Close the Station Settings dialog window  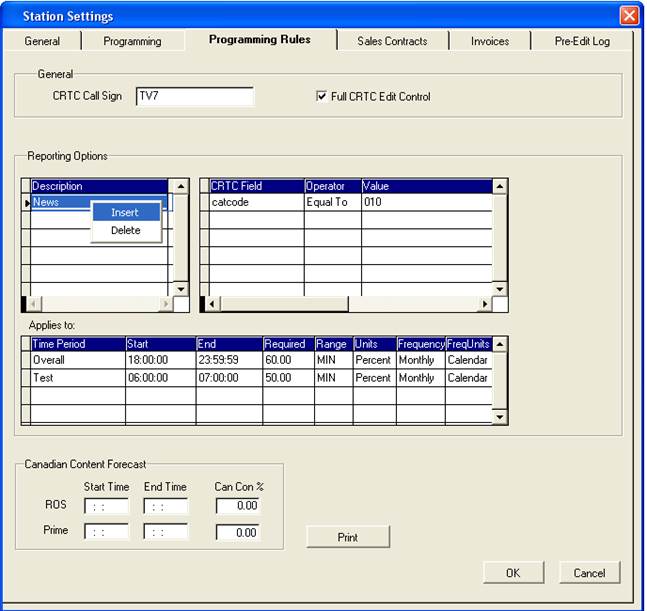[629, 15]
